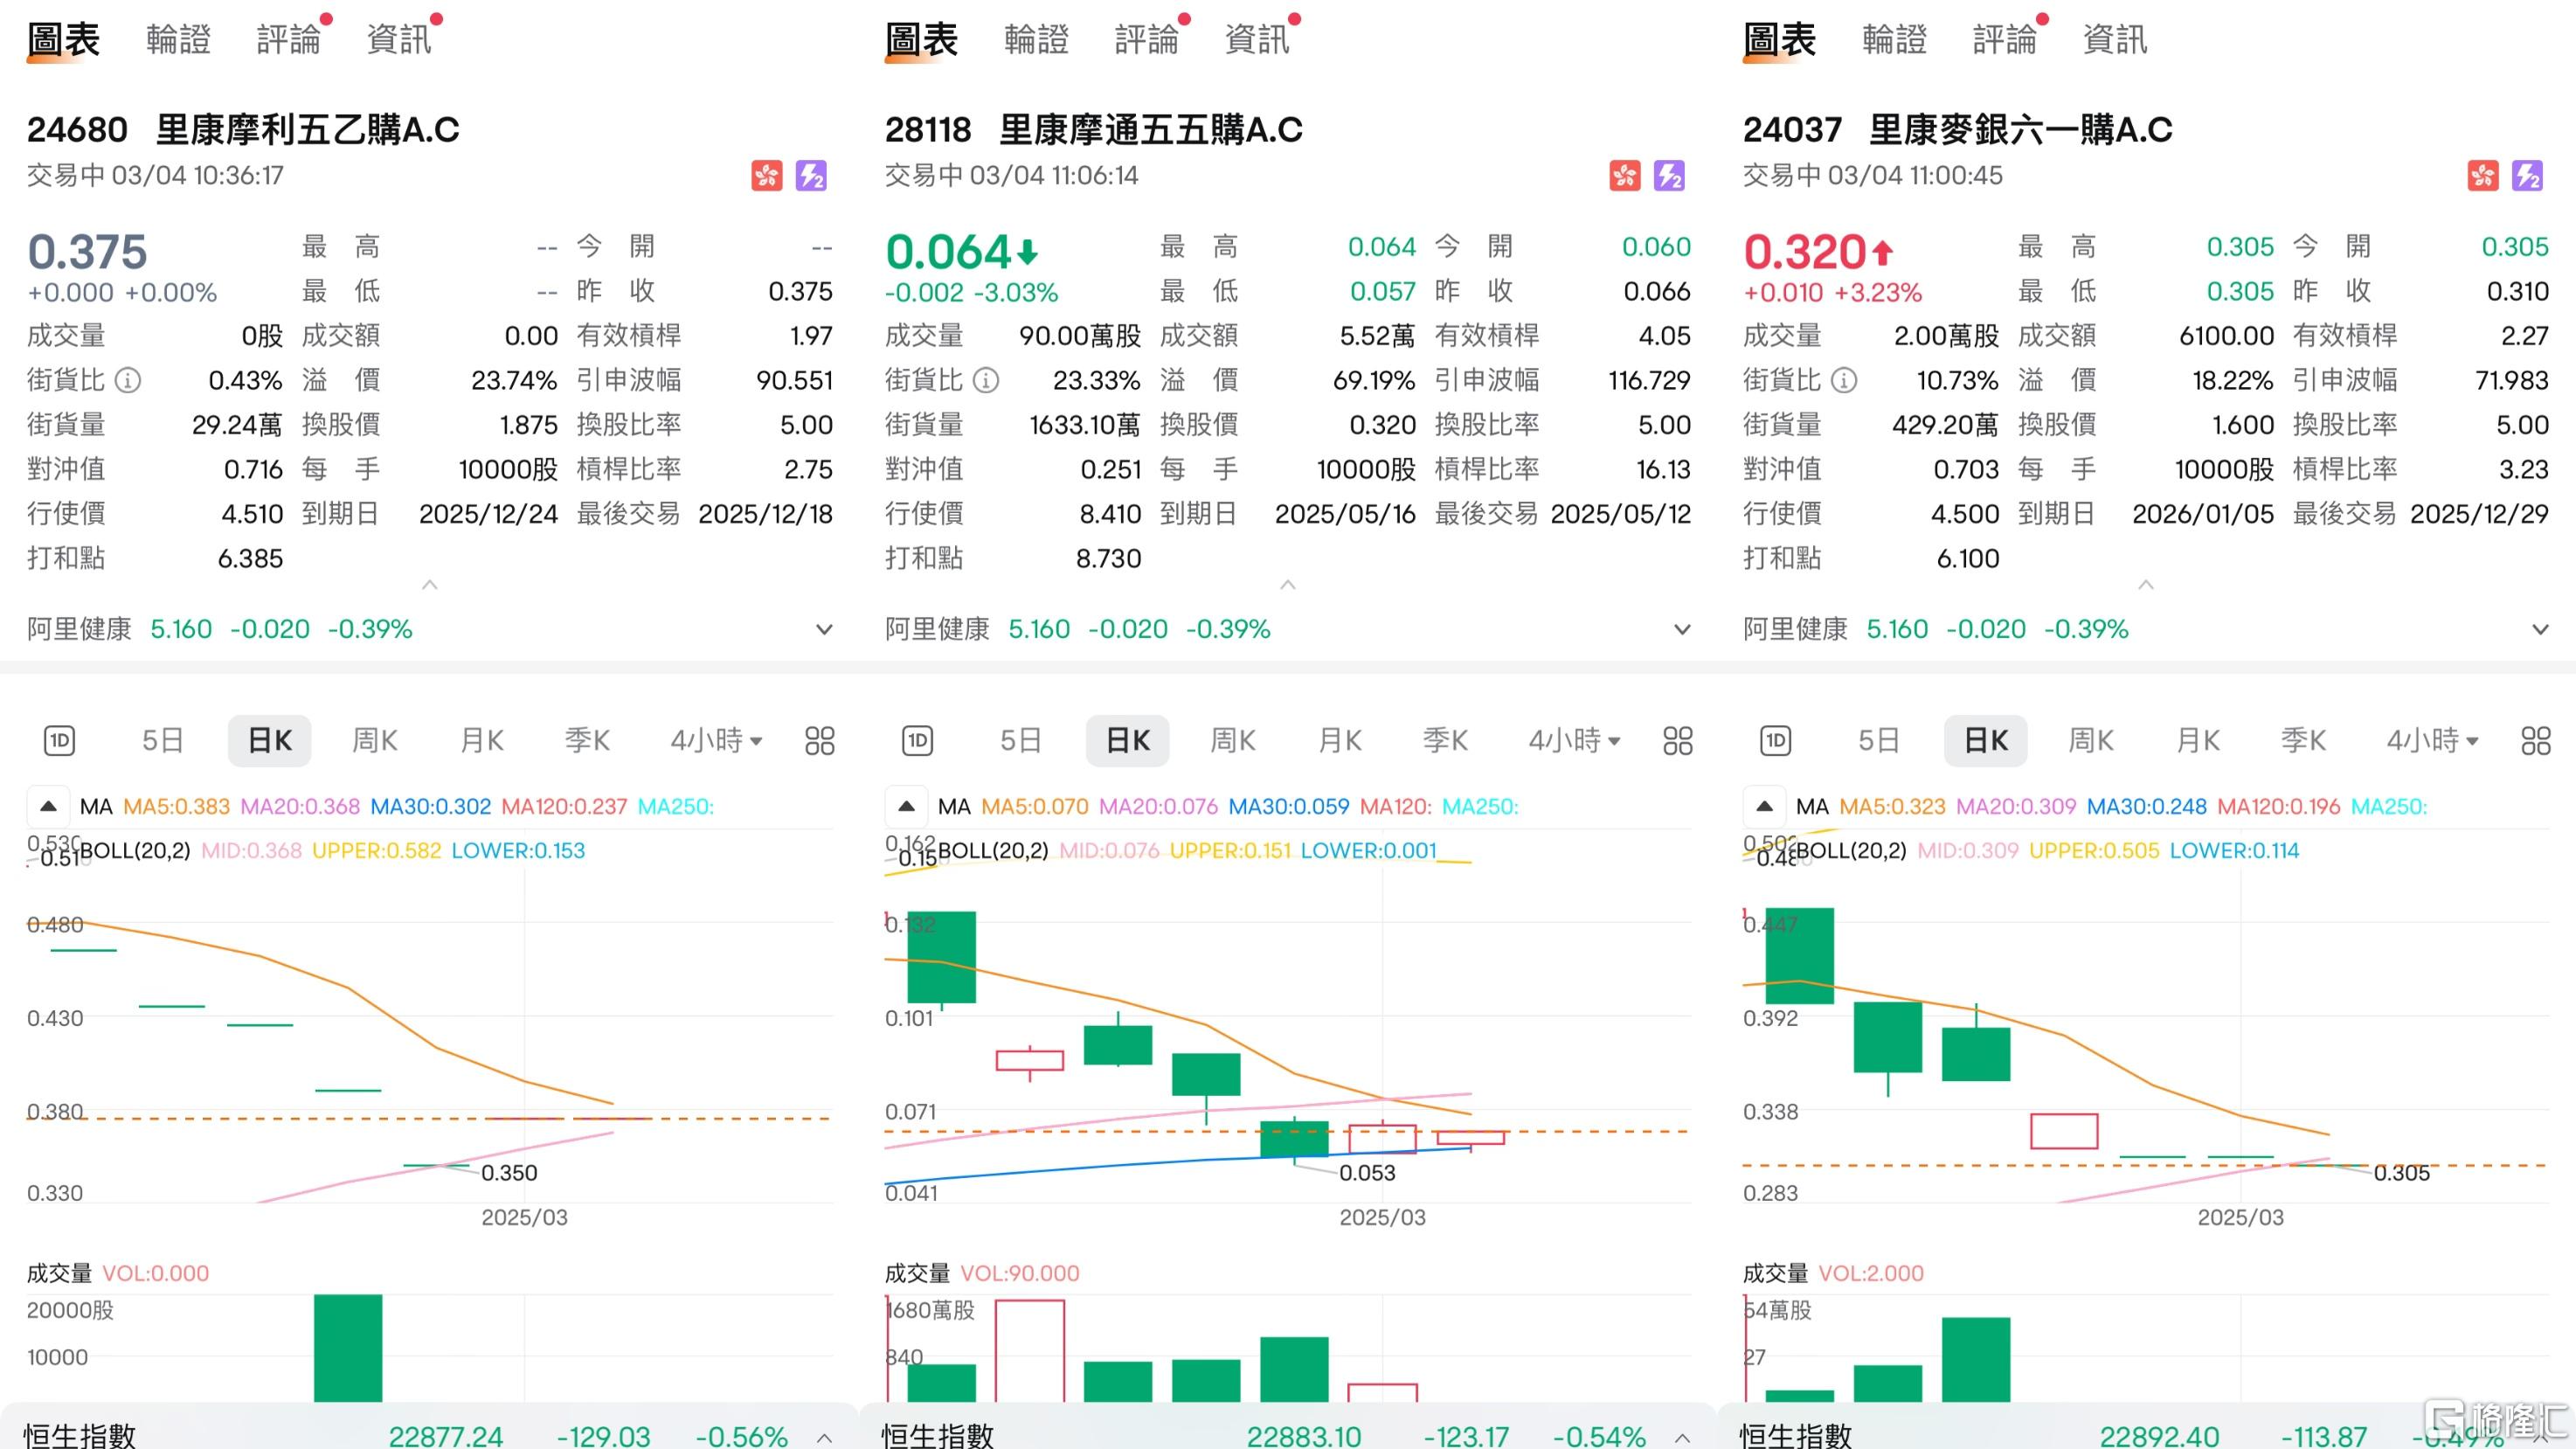Select the 1D intraday icon in 24680 chart
2576x1449 pixels.
60,741
